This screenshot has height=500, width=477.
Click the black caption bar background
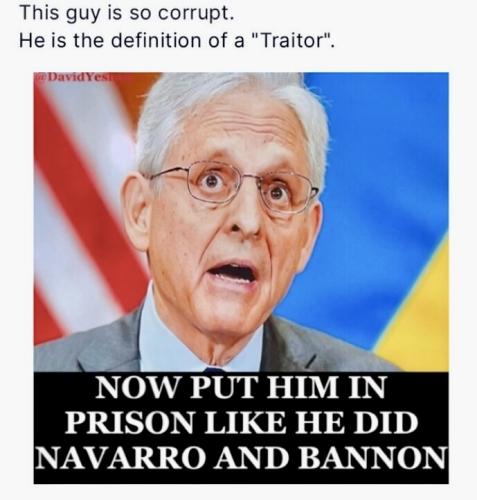coord(241,428)
